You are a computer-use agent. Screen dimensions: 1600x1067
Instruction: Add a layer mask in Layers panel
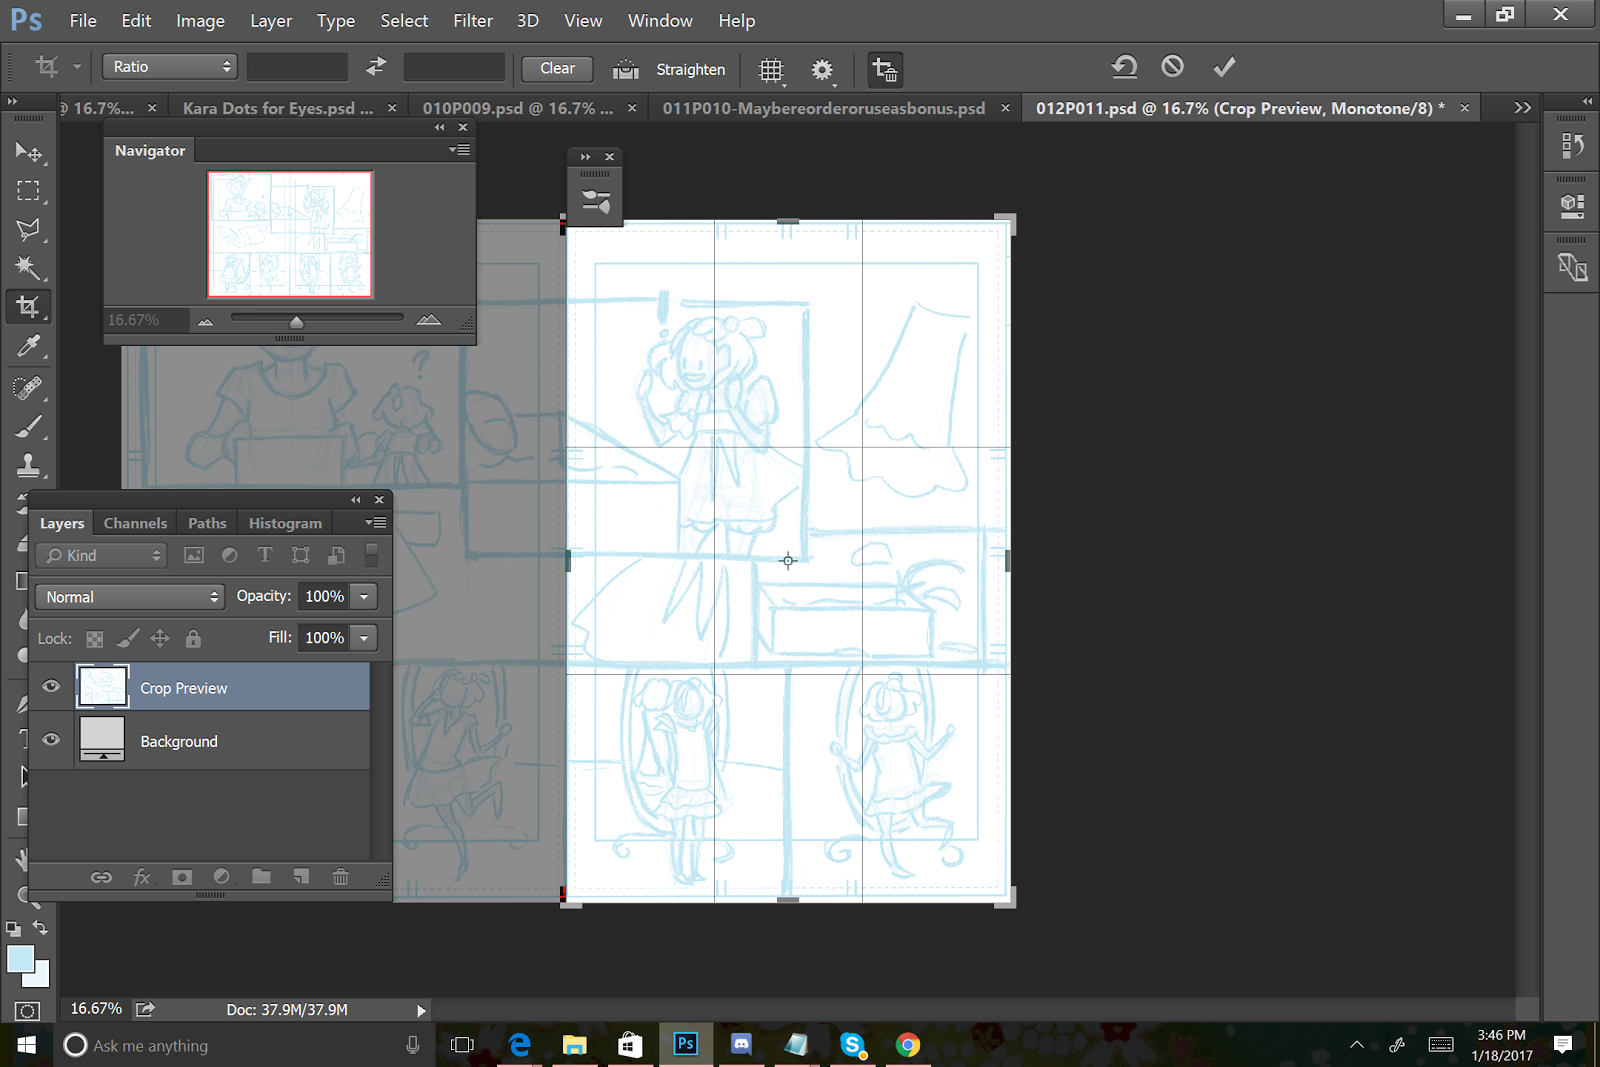coord(181,877)
